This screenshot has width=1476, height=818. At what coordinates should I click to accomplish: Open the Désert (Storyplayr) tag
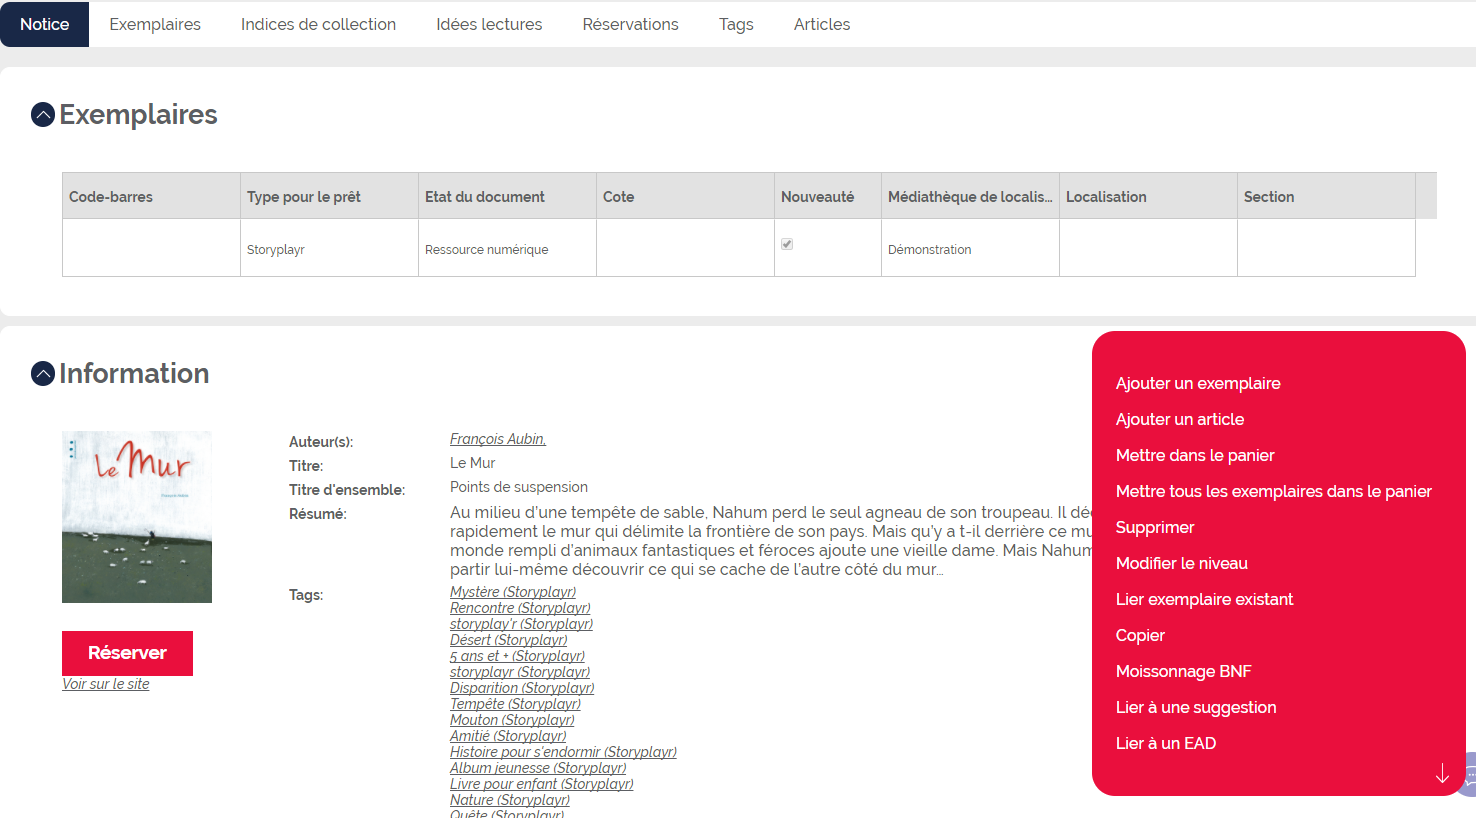pos(508,640)
